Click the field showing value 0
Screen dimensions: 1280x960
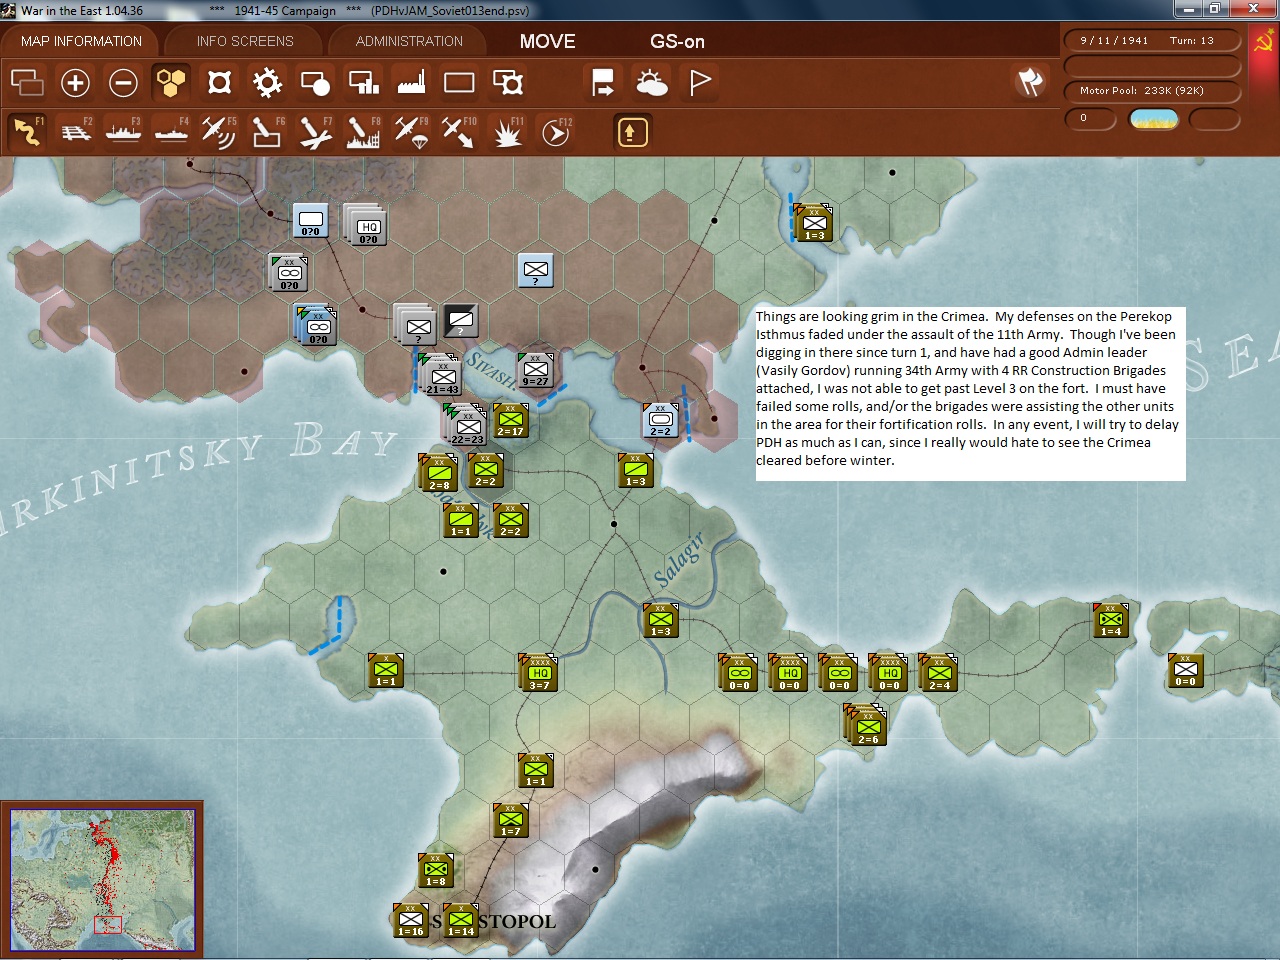pos(1090,119)
